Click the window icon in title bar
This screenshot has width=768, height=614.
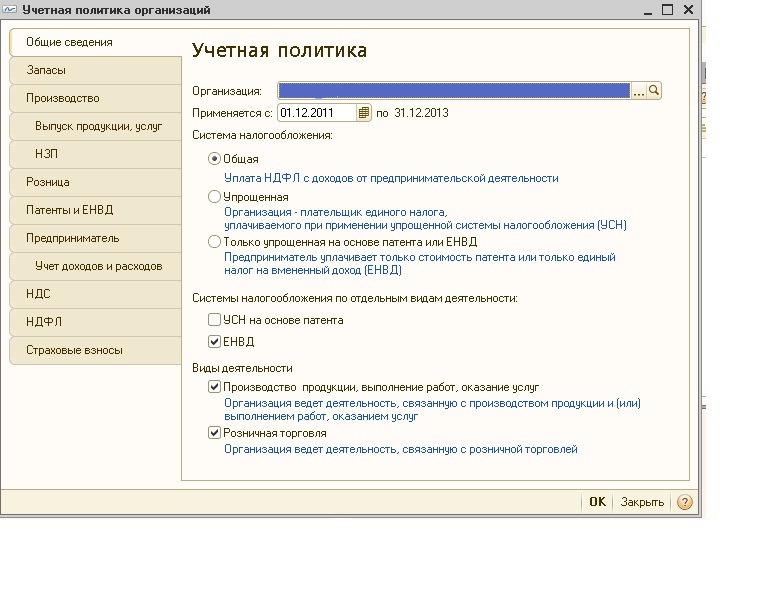[10, 9]
